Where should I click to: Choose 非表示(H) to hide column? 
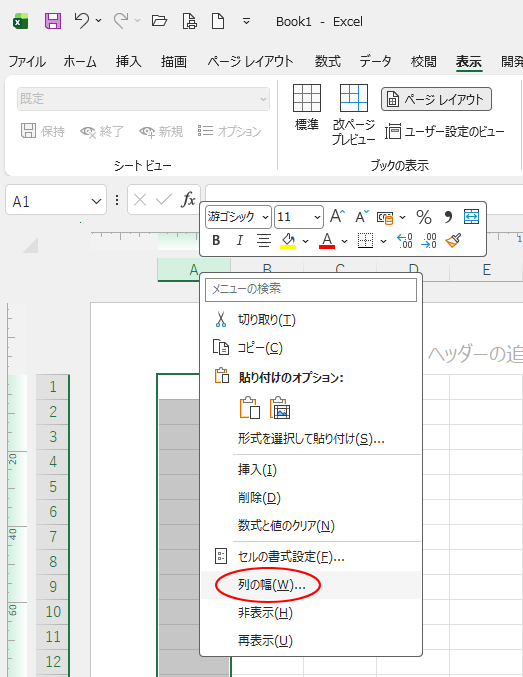311,613
